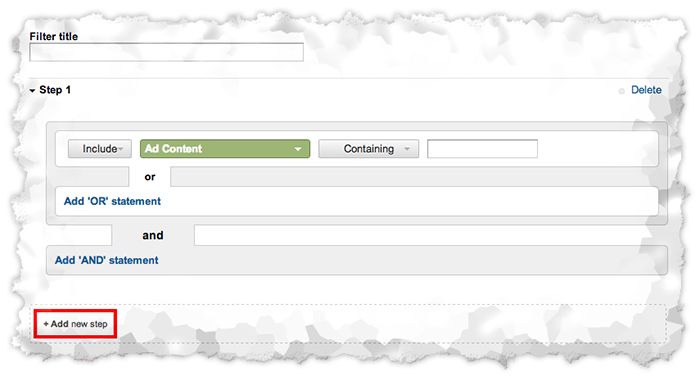Collapse Step 1 using the disclosure triangle
The image size is (700, 377).
point(33,91)
